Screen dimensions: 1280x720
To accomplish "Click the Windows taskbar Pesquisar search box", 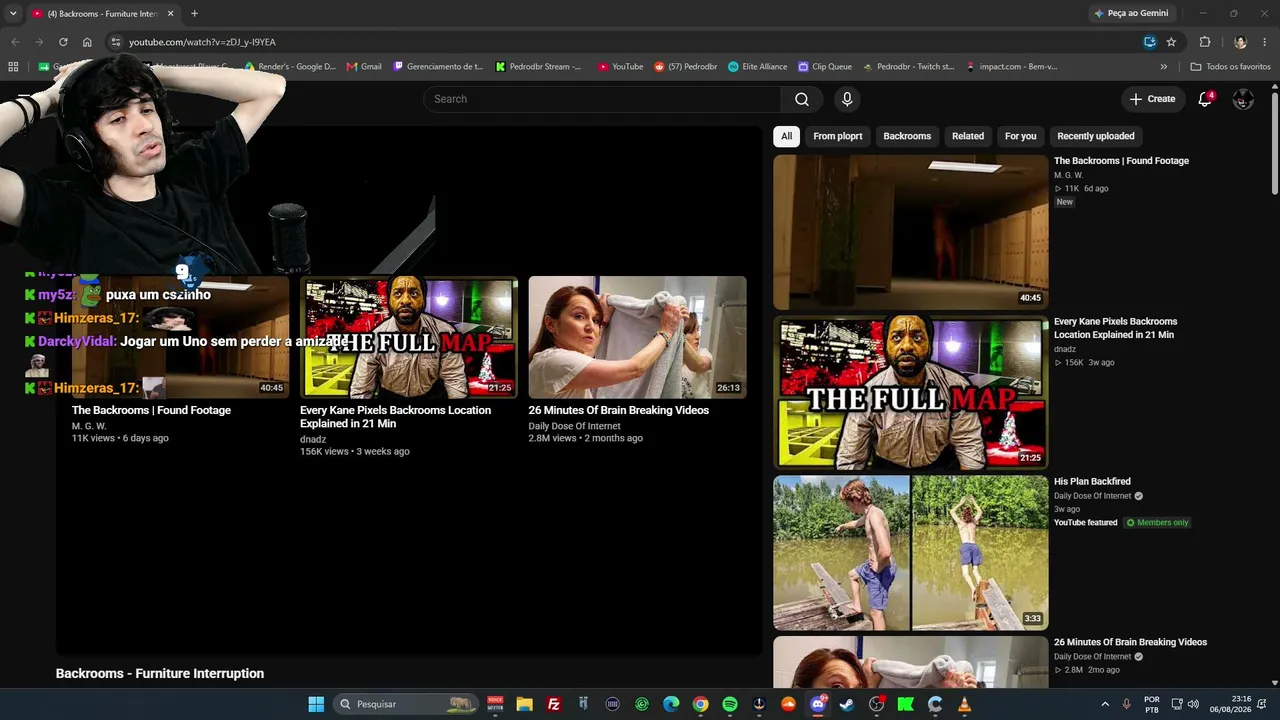I will coord(406,704).
